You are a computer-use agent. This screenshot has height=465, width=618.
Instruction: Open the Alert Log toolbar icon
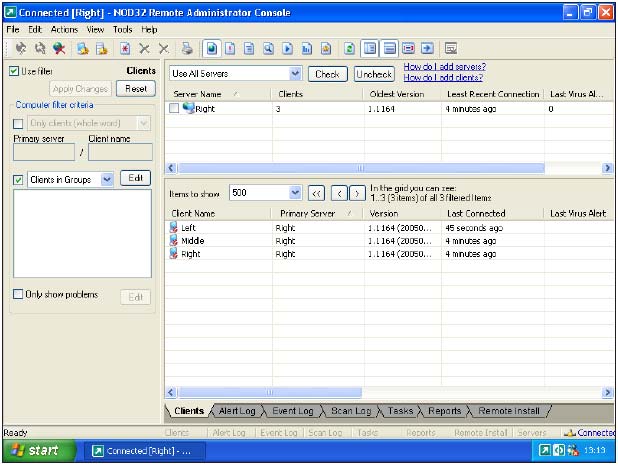[230, 48]
